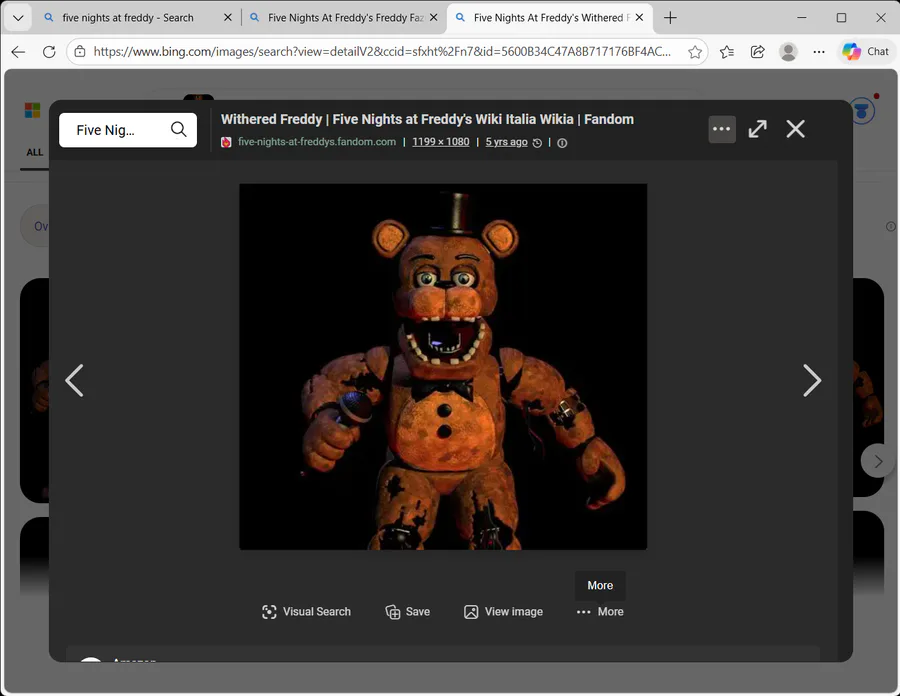Viewport: 900px width, 696px height.
Task: Open the Rewards icon in background page
Action: pyautogui.click(x=862, y=111)
